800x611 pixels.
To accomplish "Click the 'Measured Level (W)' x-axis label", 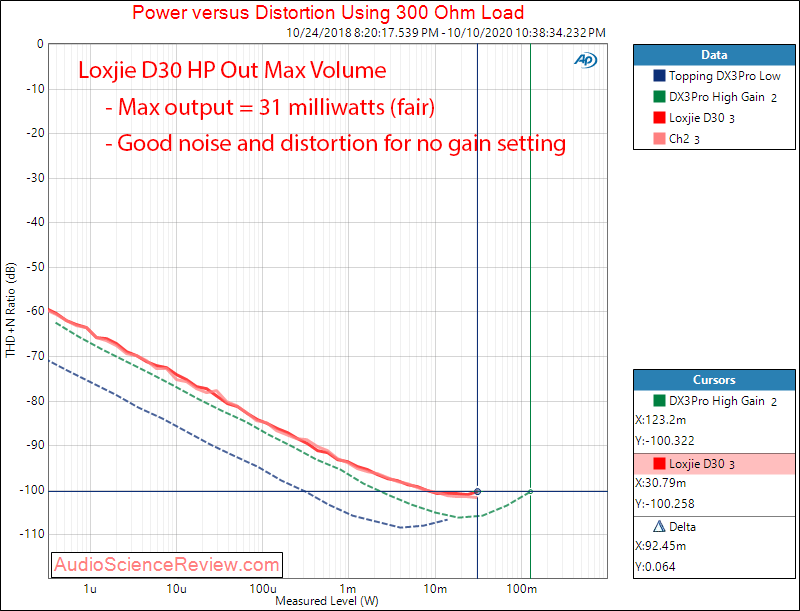I will 327,601.
